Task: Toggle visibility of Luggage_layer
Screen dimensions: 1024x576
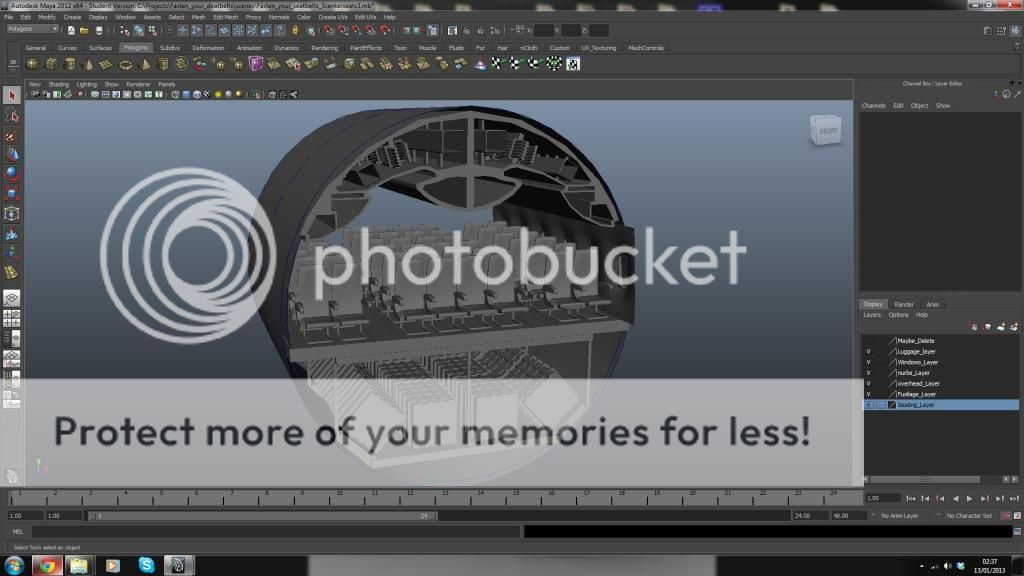Action: [868, 352]
